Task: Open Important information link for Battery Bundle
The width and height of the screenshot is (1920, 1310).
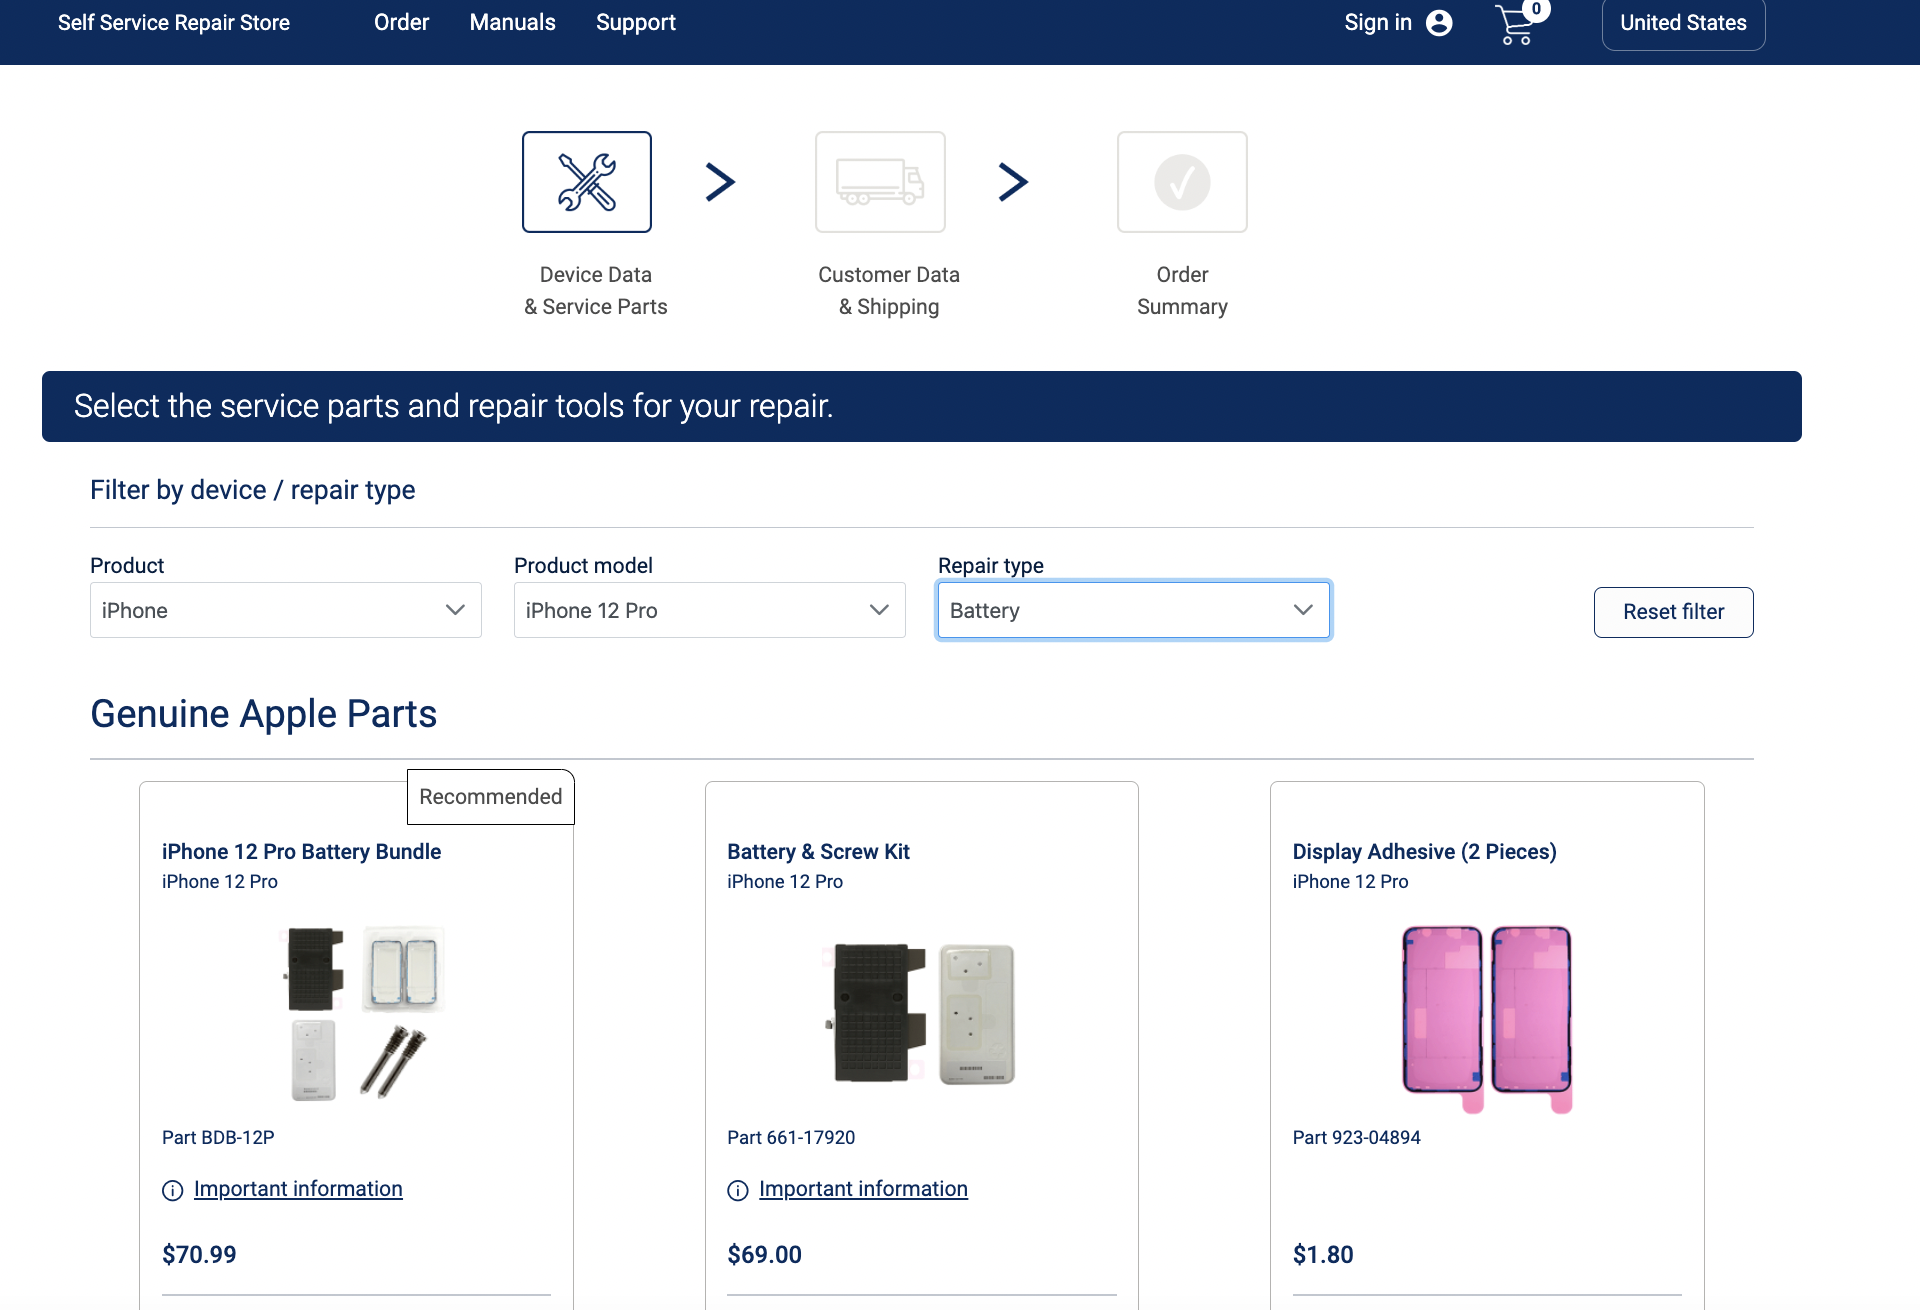Action: pos(298,1189)
